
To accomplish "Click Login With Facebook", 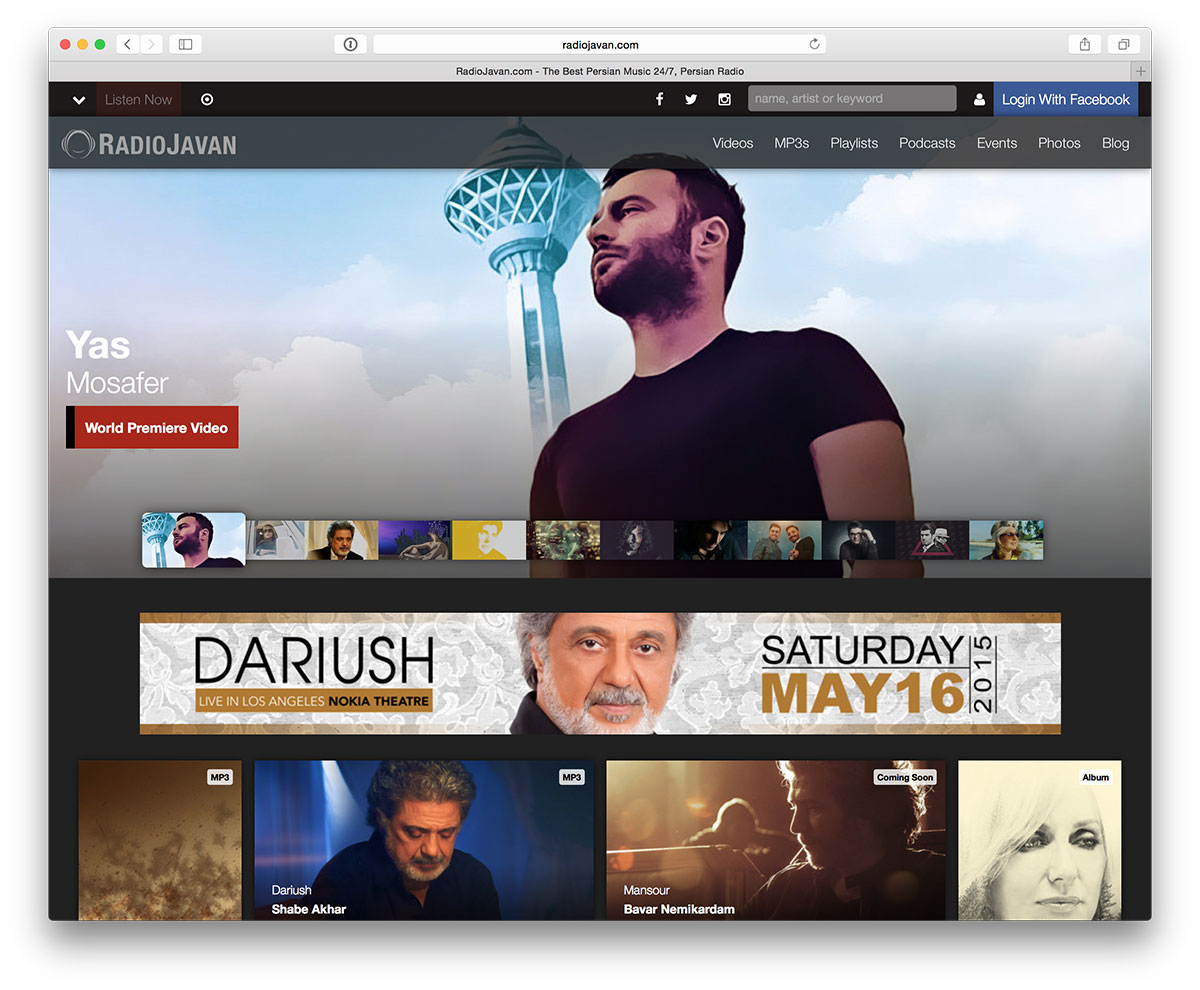I will coord(1066,99).
